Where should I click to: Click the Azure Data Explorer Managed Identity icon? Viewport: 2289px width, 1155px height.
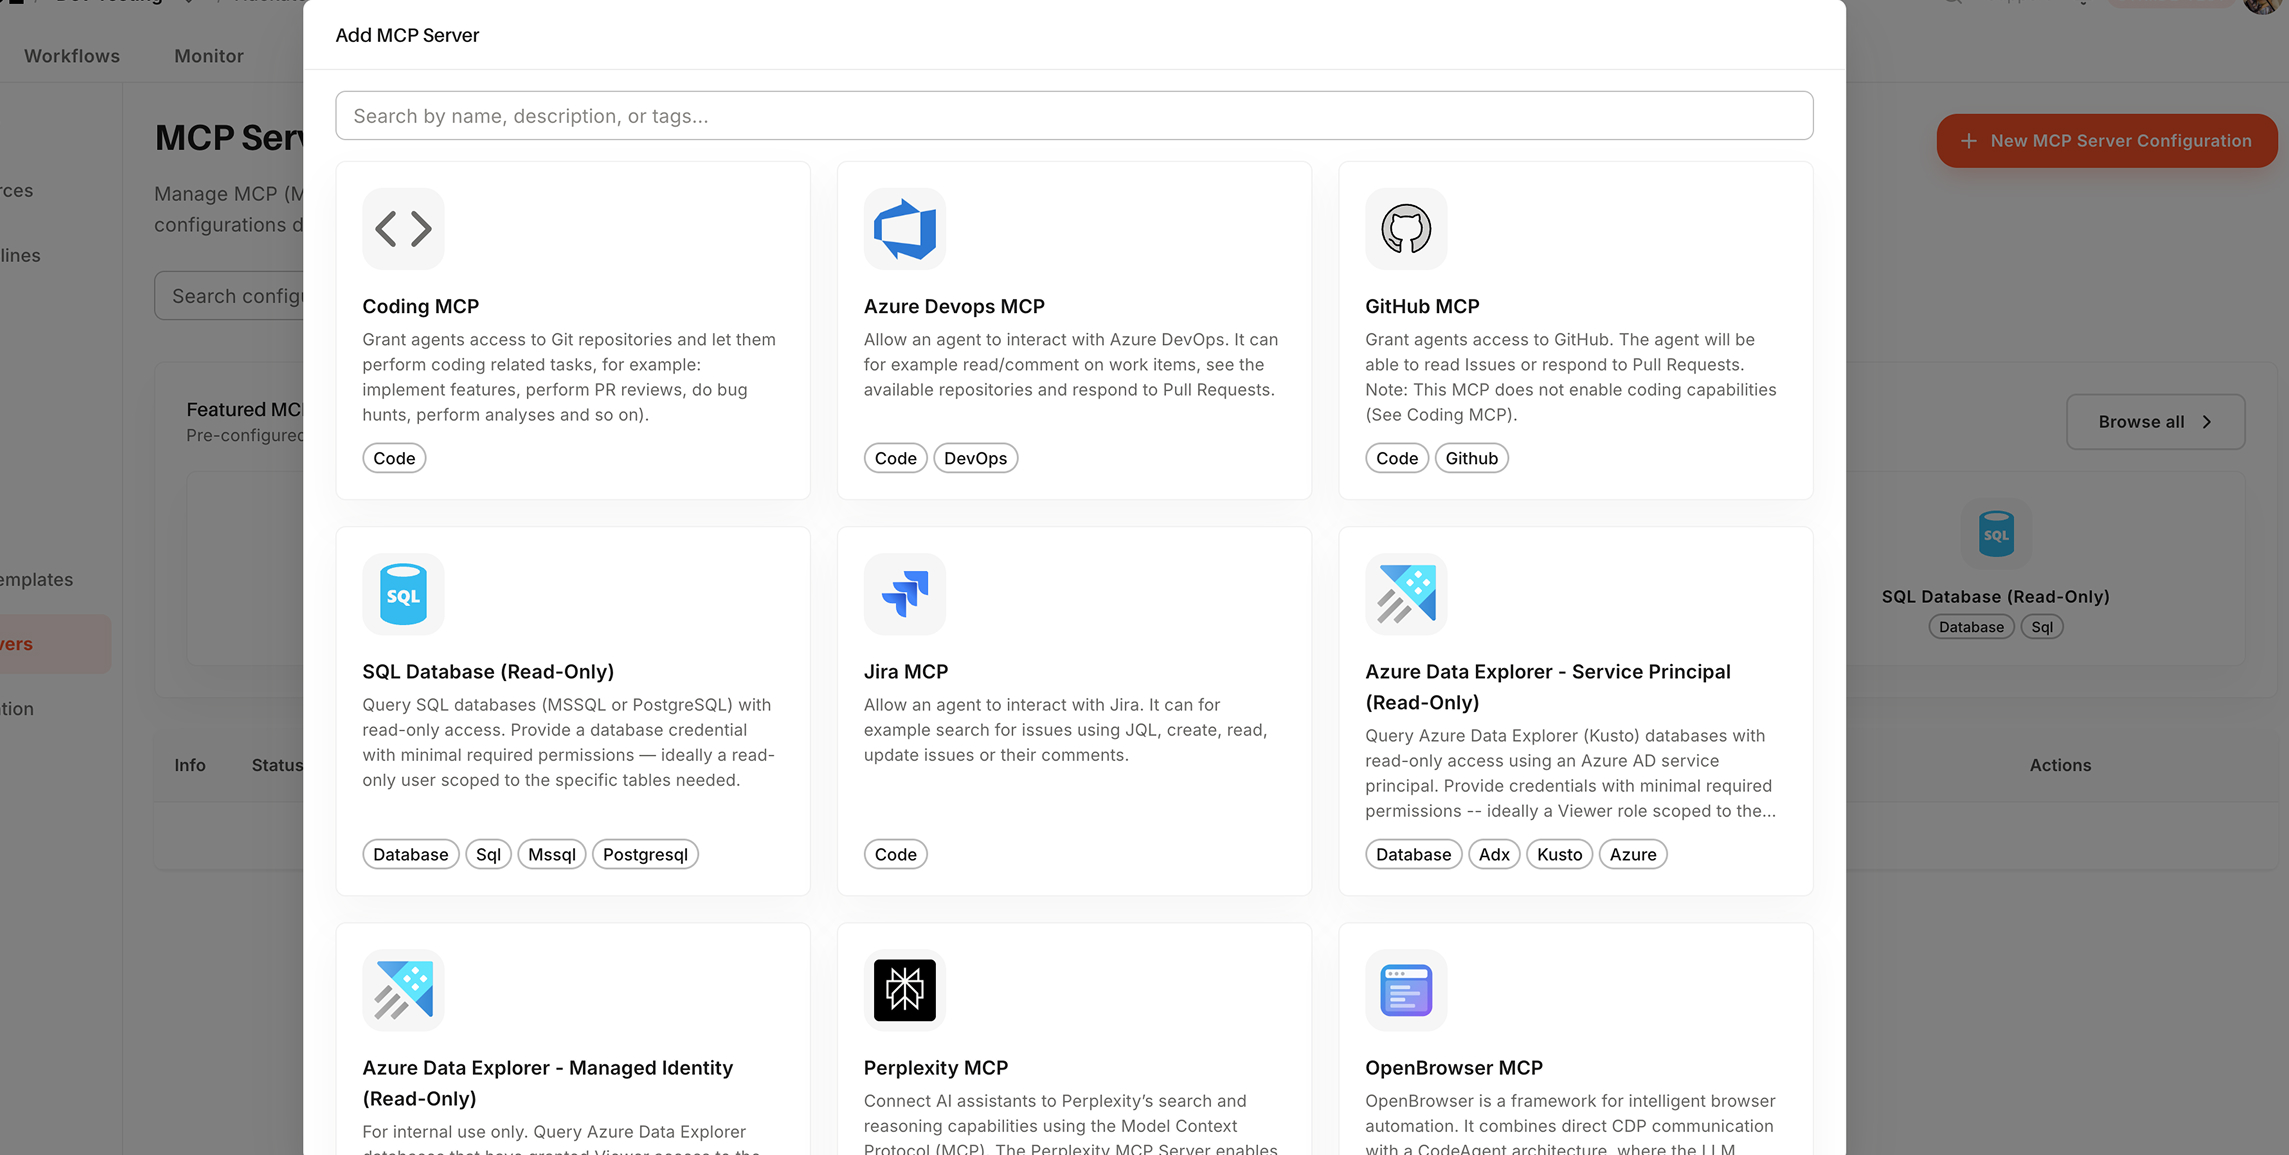tap(403, 990)
